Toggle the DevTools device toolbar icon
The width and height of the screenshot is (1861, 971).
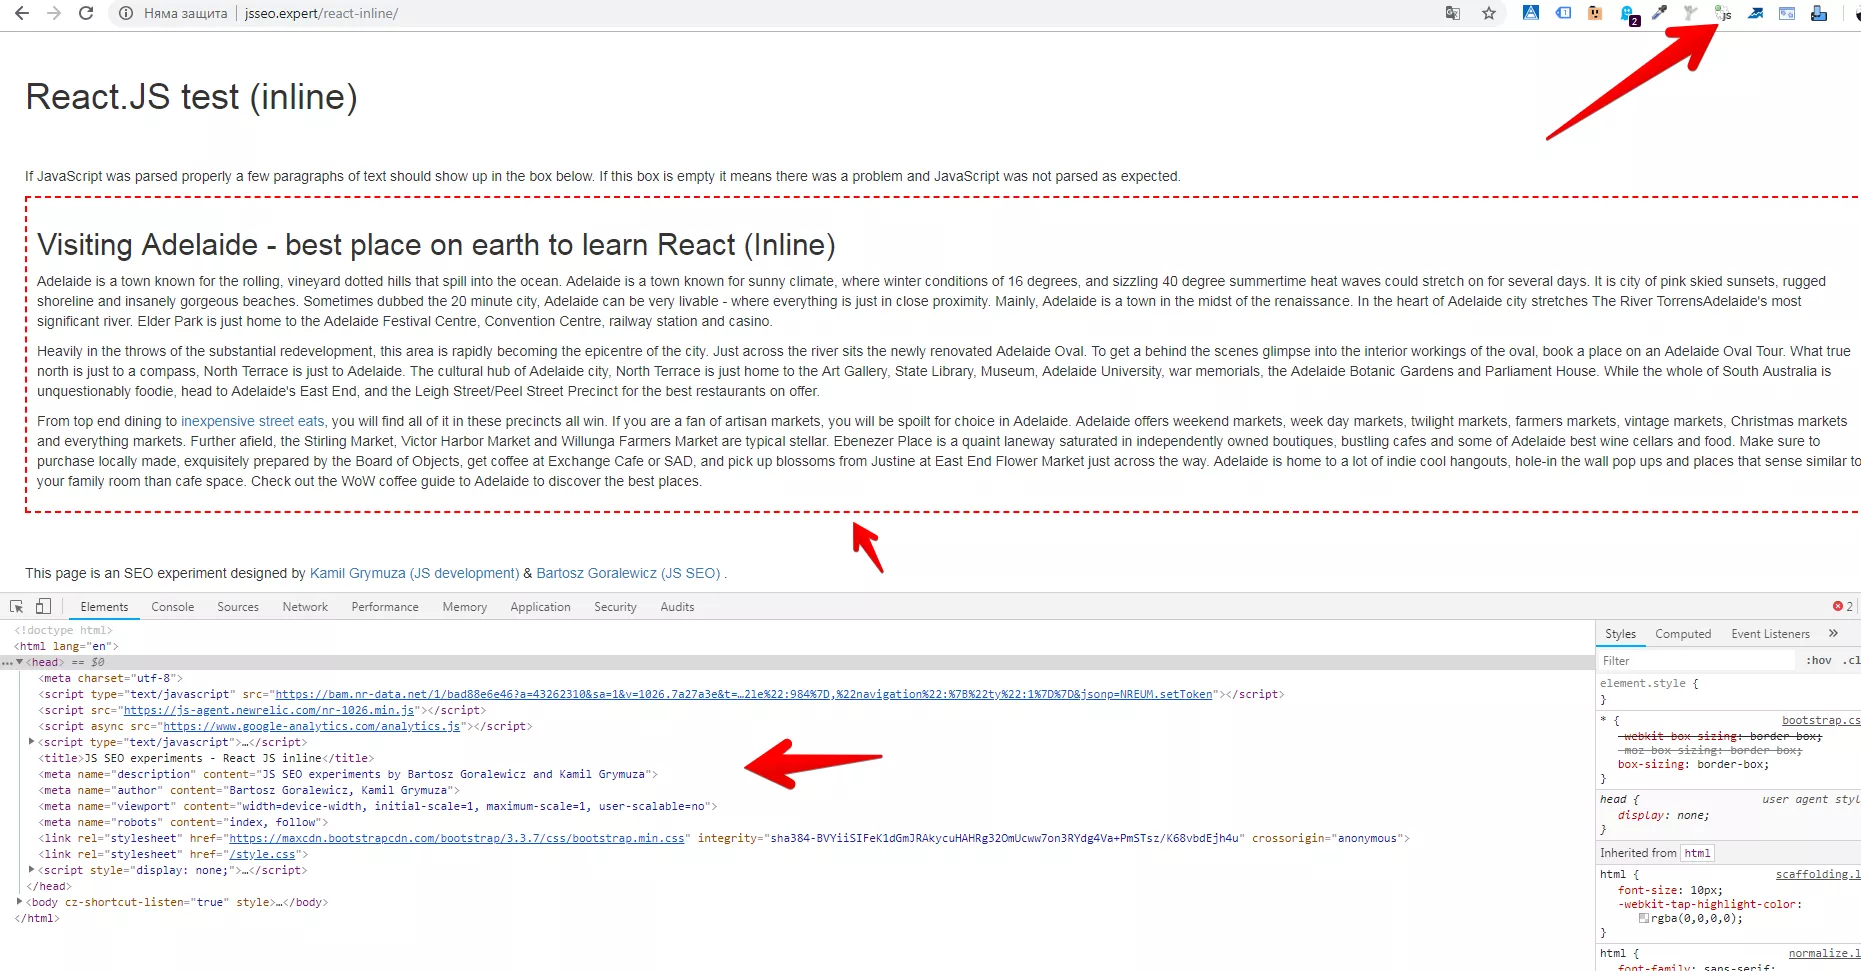(x=43, y=606)
